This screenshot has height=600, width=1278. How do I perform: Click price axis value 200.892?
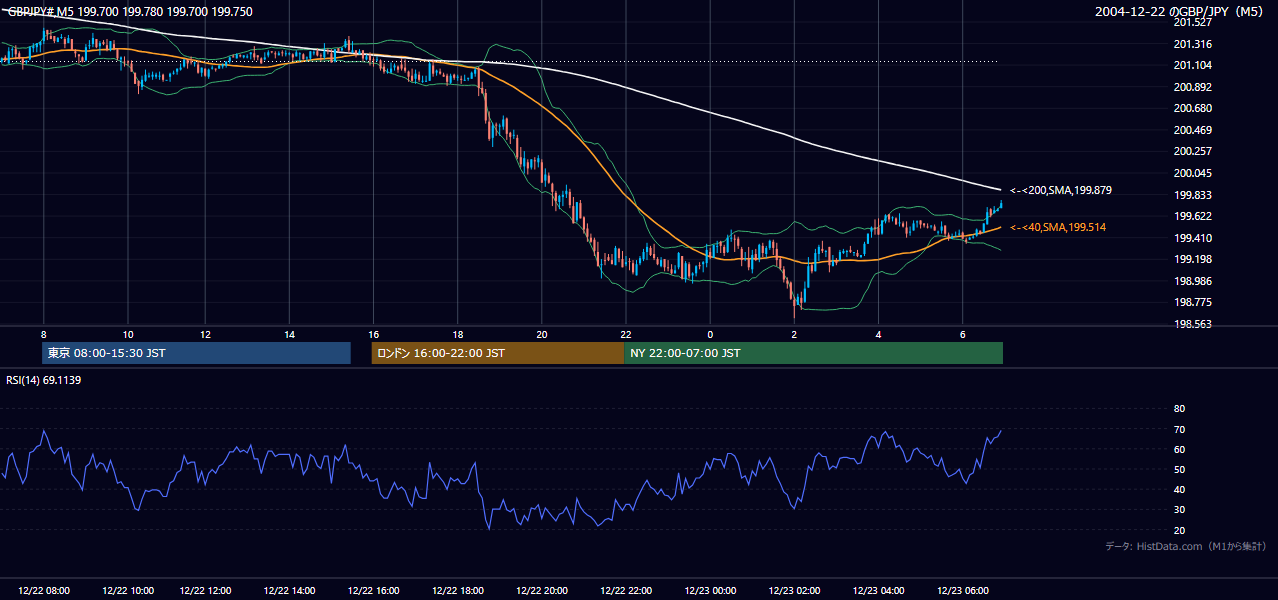click(x=1192, y=87)
